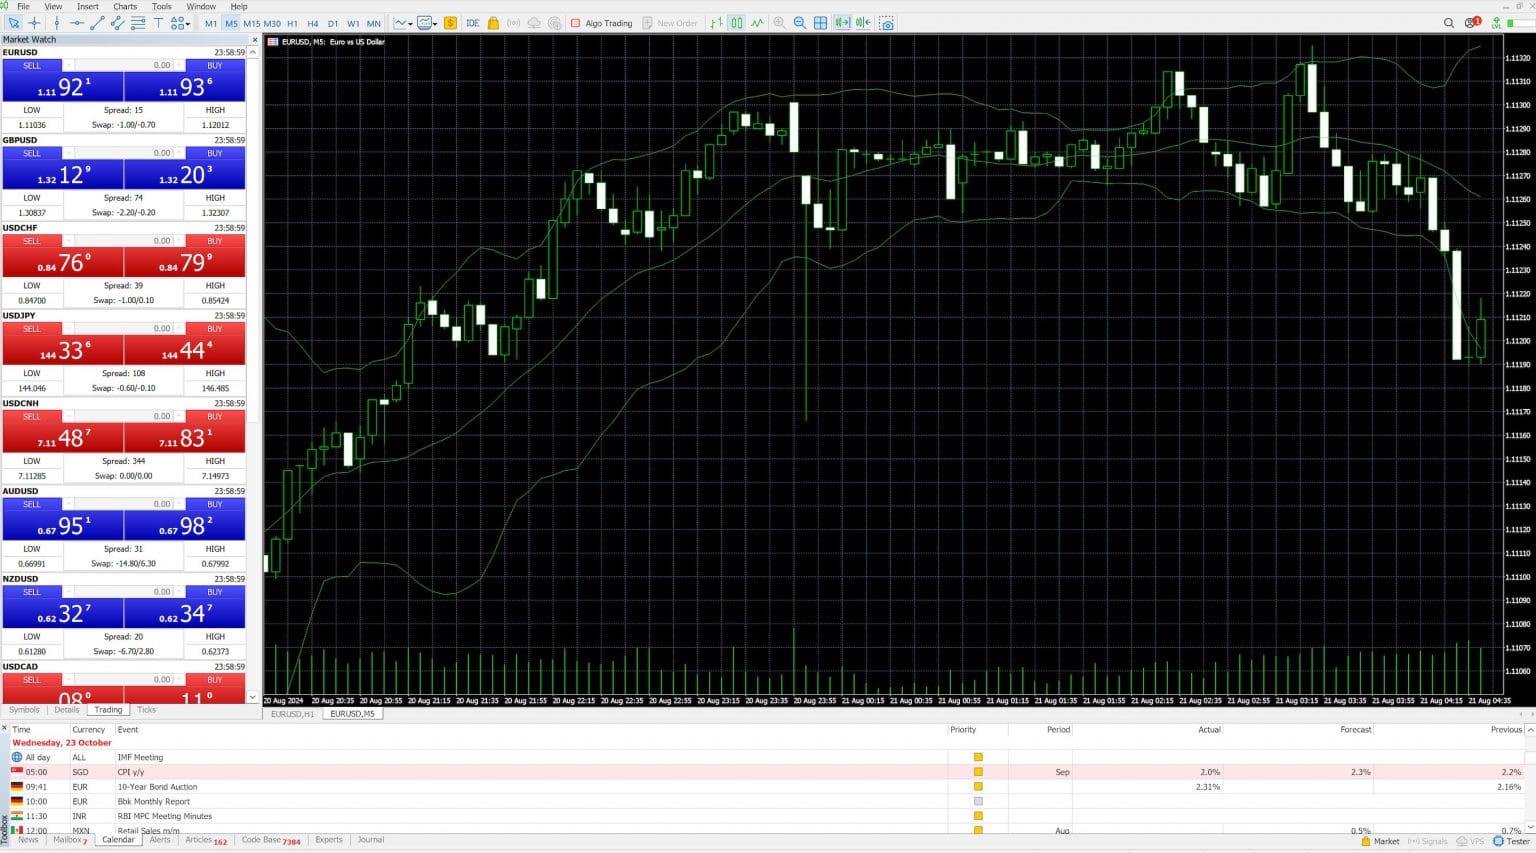
Task: Switch to the EURUSD,H1 chart tab
Action: tap(293, 714)
